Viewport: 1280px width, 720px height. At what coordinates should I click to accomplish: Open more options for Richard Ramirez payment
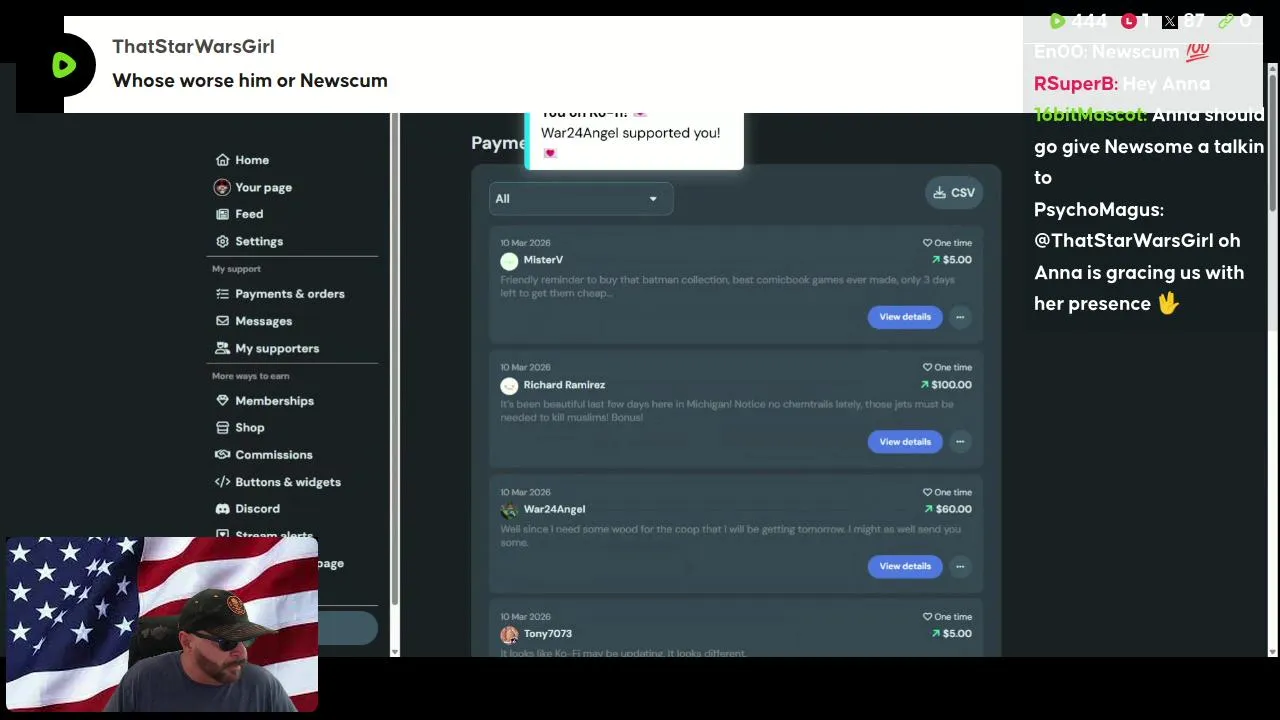(960, 442)
